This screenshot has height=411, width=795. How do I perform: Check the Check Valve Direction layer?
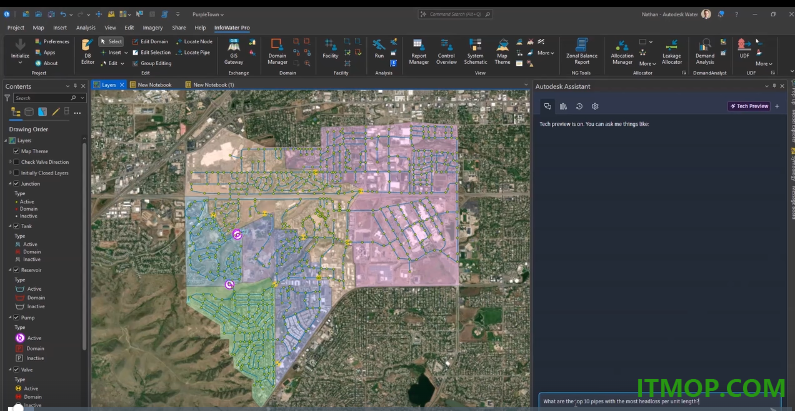tap(17, 162)
